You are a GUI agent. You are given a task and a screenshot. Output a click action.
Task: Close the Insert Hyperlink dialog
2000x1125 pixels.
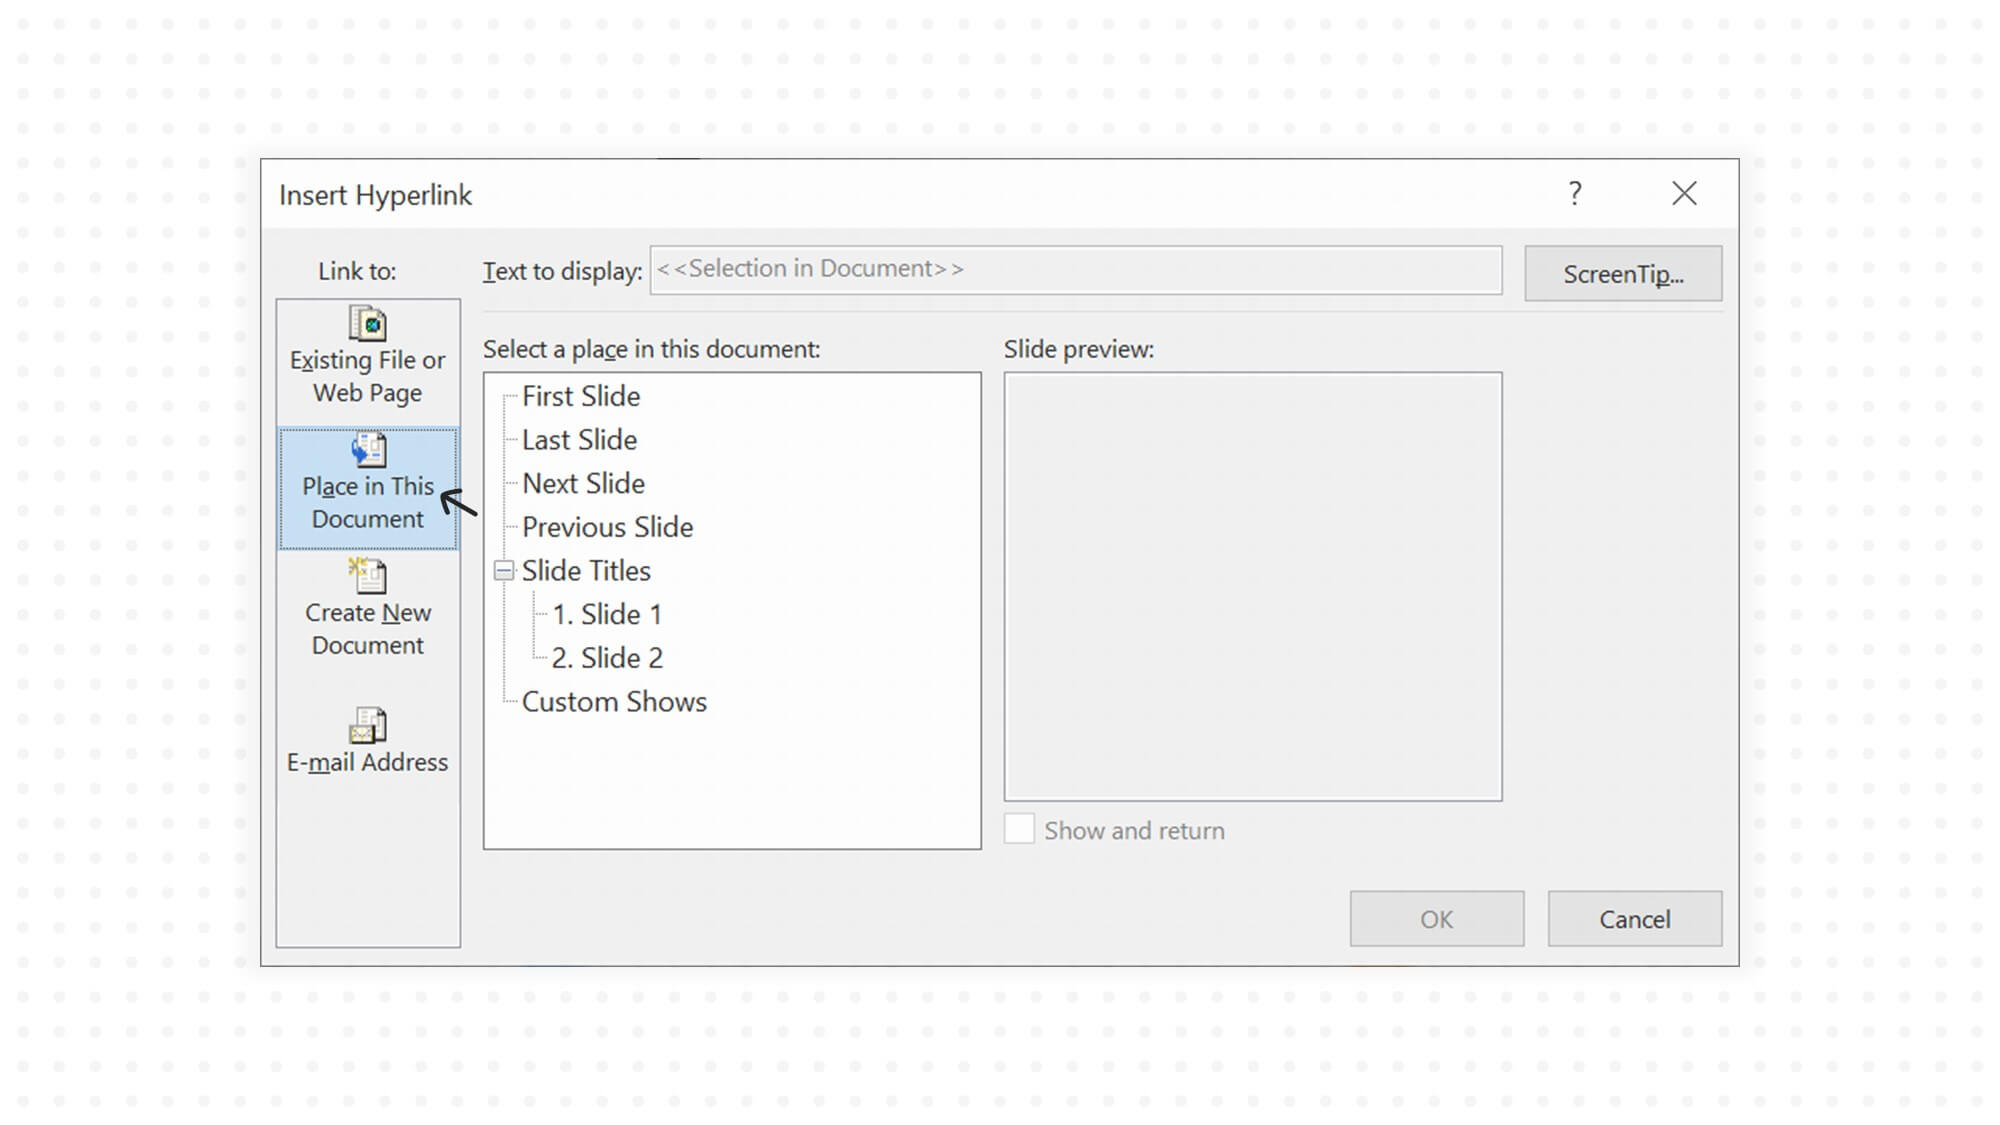coord(1685,194)
